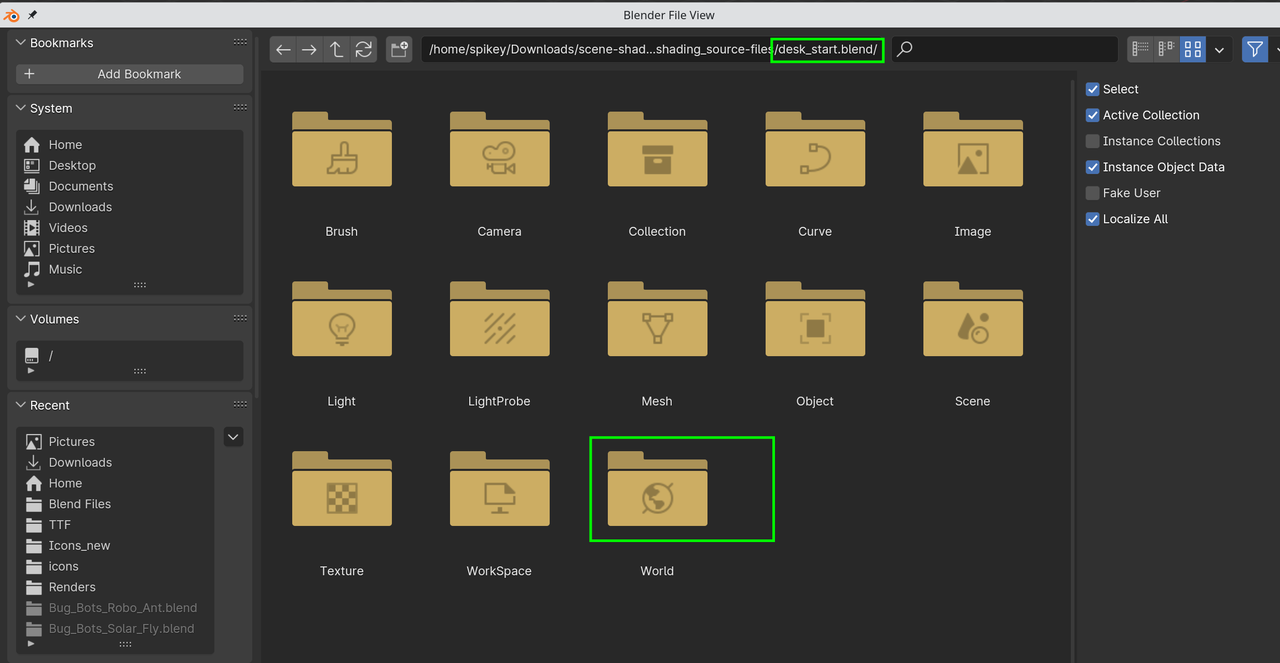Click the file path text field

[654, 49]
